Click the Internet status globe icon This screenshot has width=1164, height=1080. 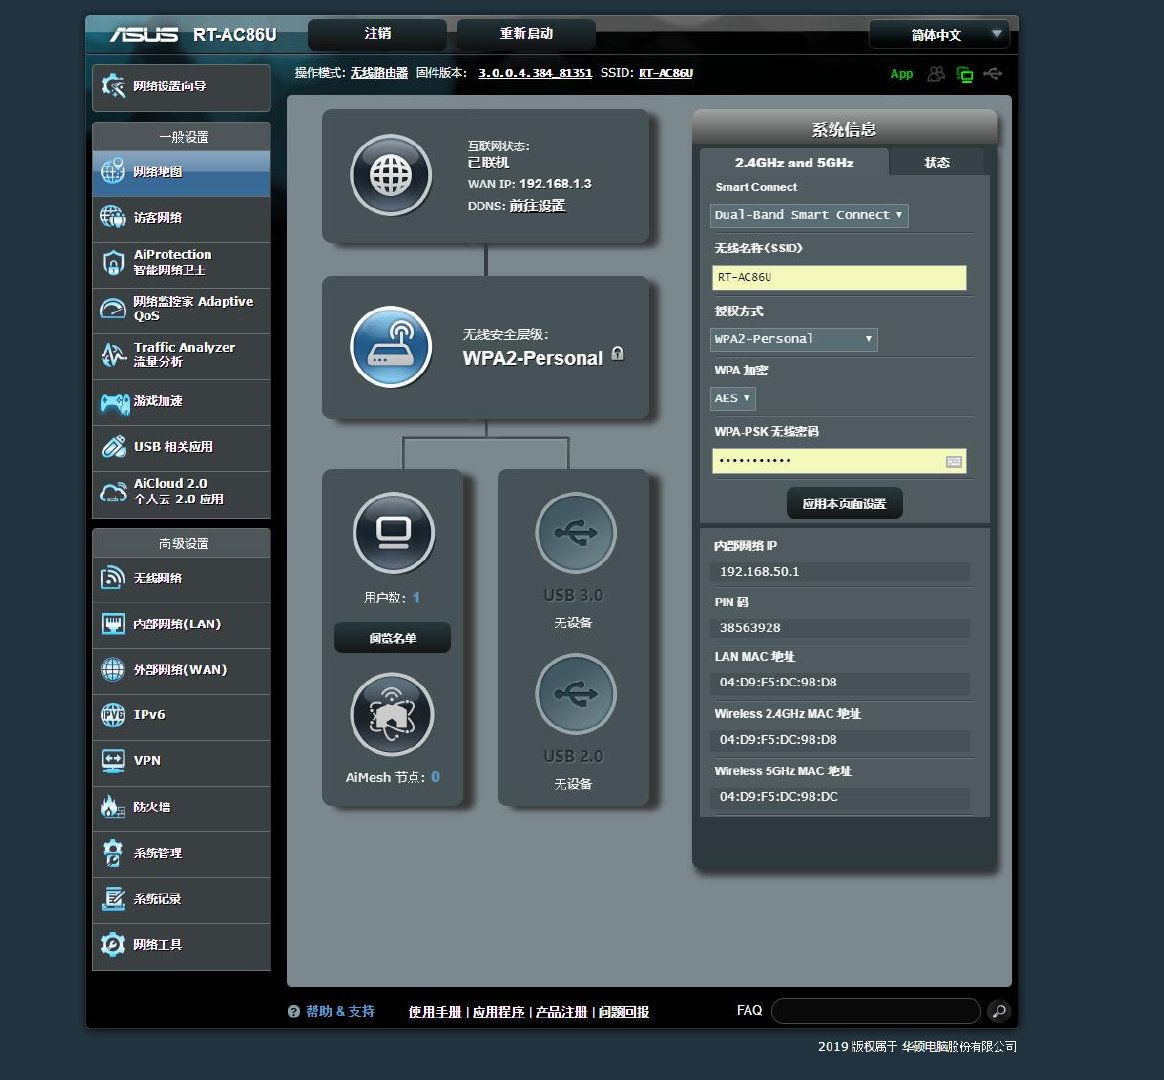(391, 176)
